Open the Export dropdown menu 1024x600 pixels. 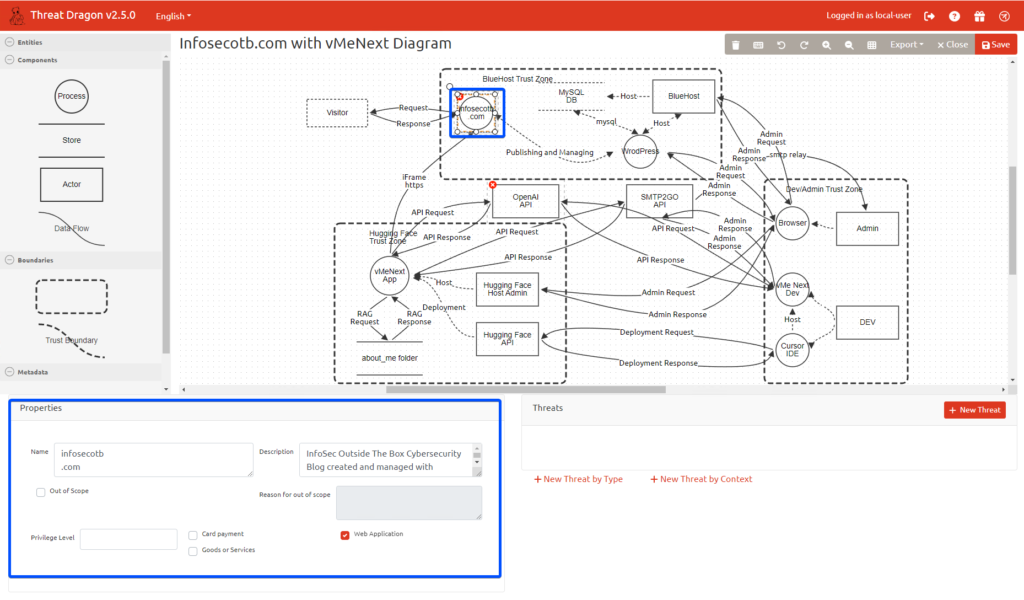click(x=906, y=45)
